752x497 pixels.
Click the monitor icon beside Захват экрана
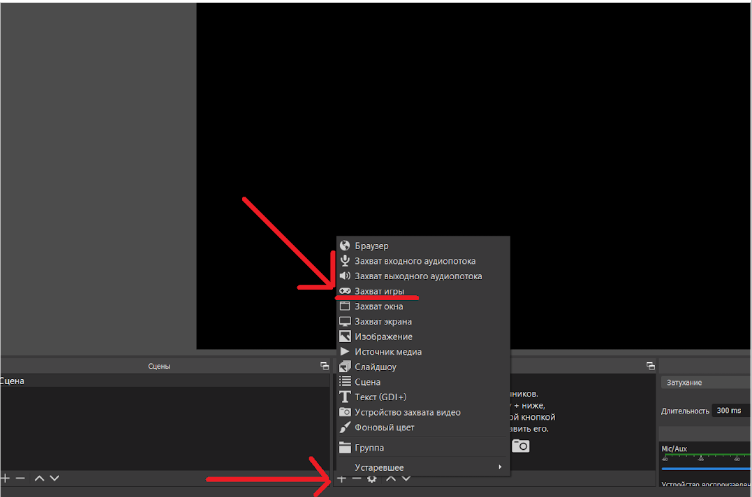pos(345,322)
